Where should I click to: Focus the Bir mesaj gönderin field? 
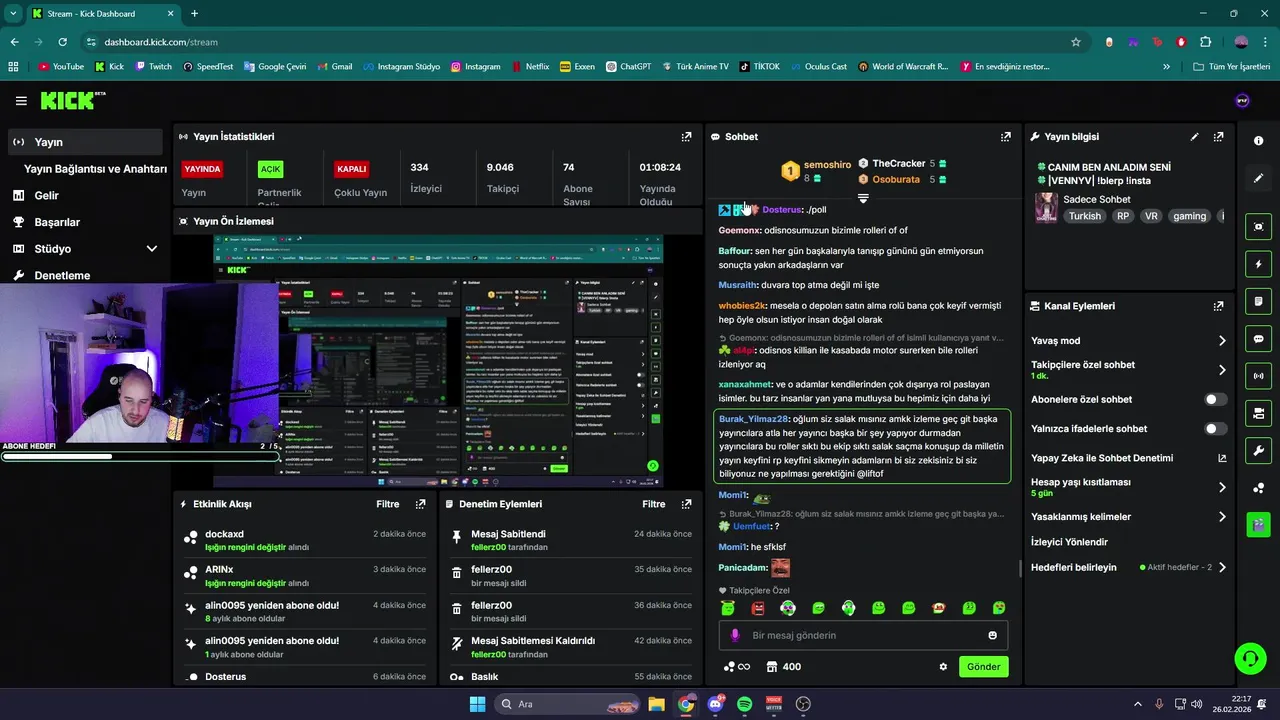pos(863,635)
